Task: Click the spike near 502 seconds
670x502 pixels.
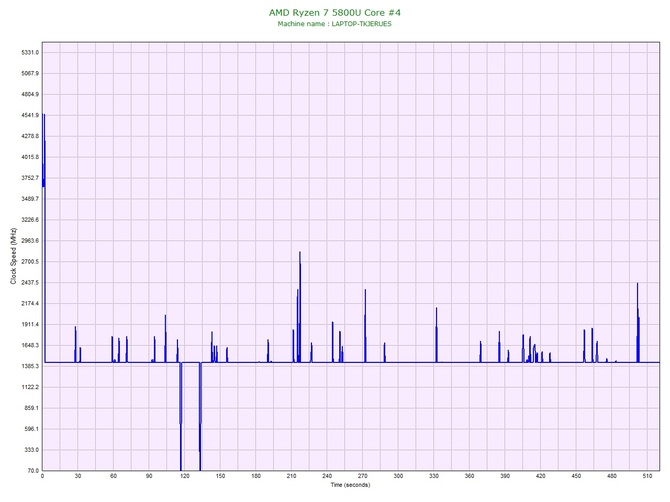Action: (x=638, y=323)
